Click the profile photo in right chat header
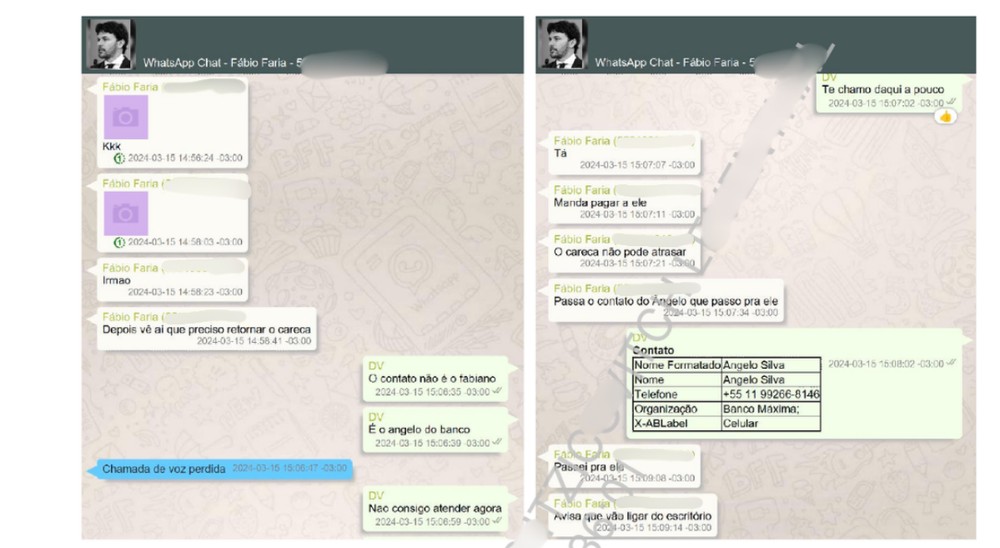Viewport: 1000px width, 548px height. click(x=562, y=43)
